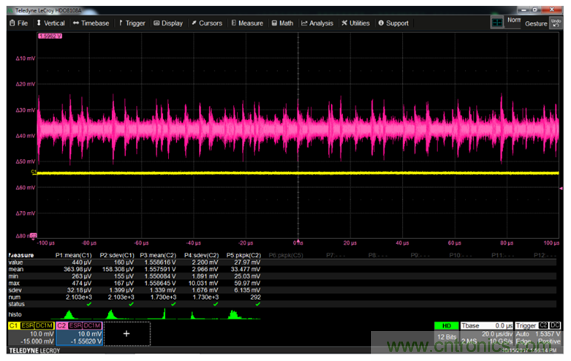The image size is (571, 361).
Task: Open the C2 channel descriptor box
Action: [x=79, y=333]
